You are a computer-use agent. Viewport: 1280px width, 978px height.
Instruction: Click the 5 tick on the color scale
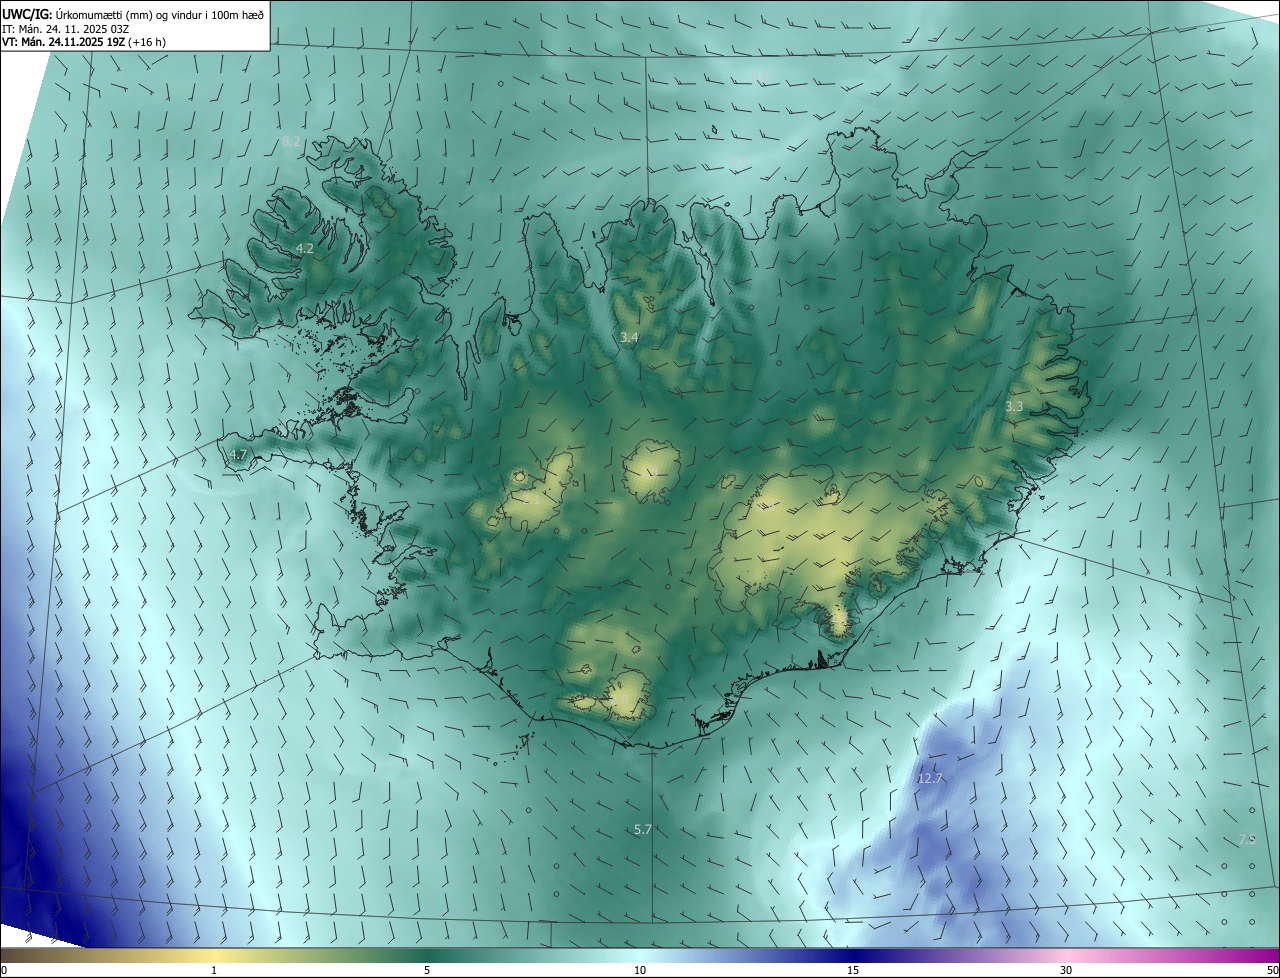click(427, 970)
